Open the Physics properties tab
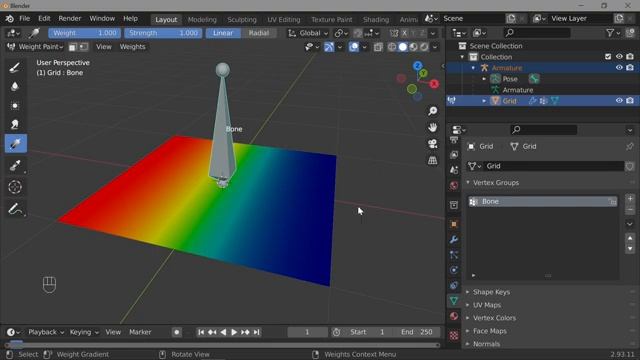This screenshot has height=360, width=640. 454,270
